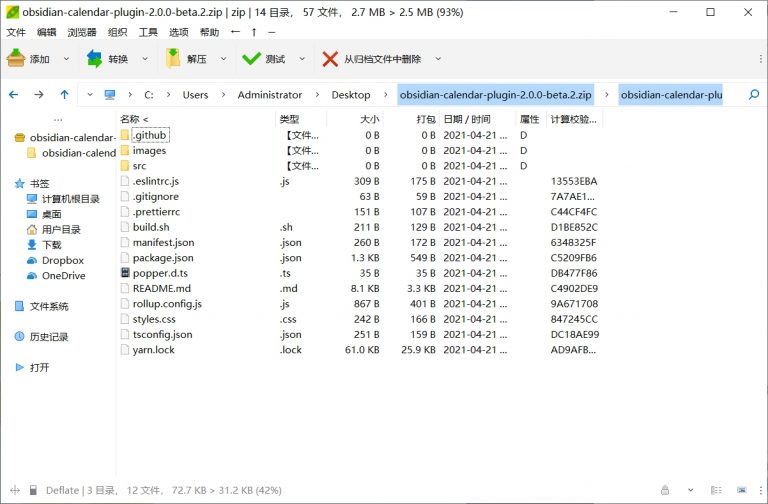Click the search magnifier icon
Viewport: 768px width, 504px height.
pyautogui.click(x=754, y=95)
